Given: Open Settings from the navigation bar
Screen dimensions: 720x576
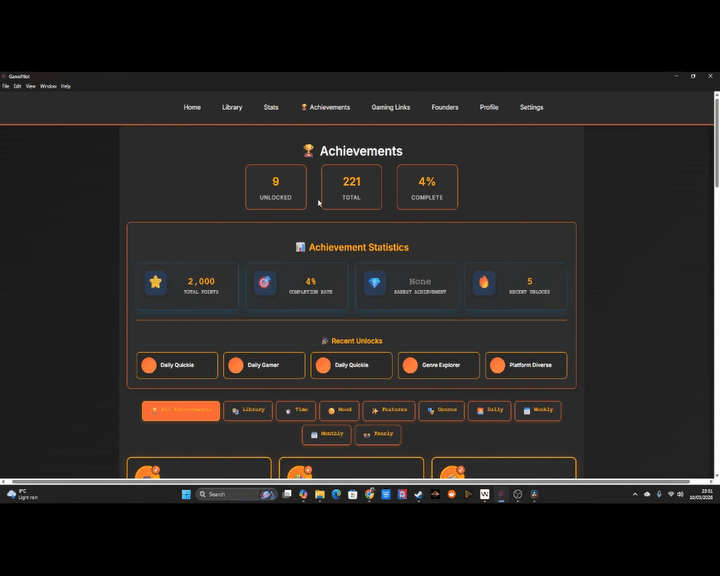Looking at the screenshot, I should 532,108.
